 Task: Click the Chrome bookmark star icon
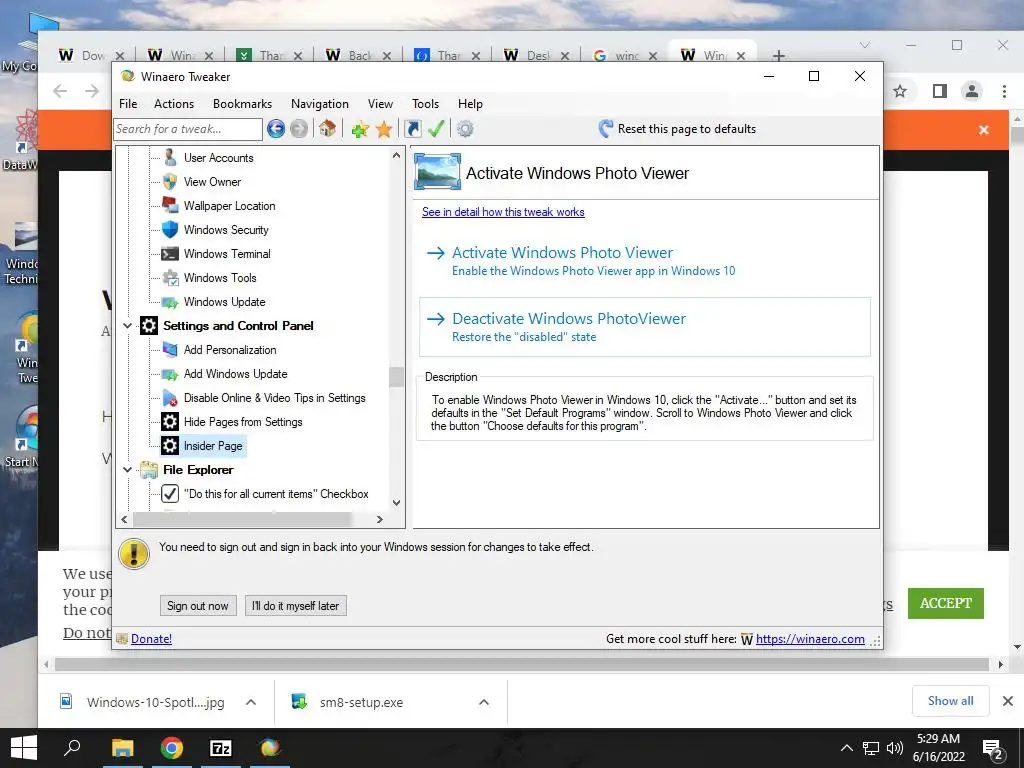900,91
